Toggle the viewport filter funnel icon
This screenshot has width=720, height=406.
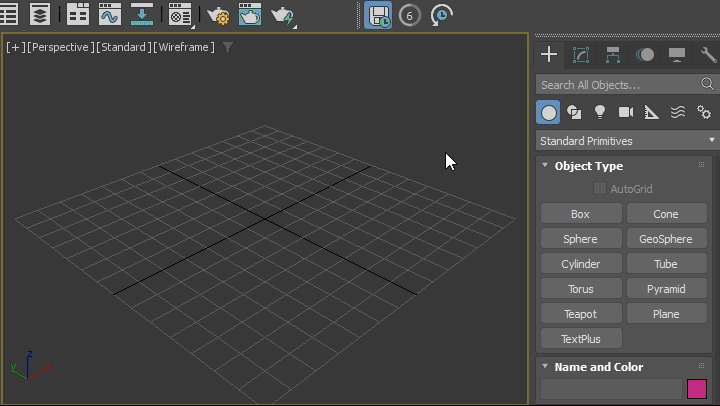click(228, 47)
